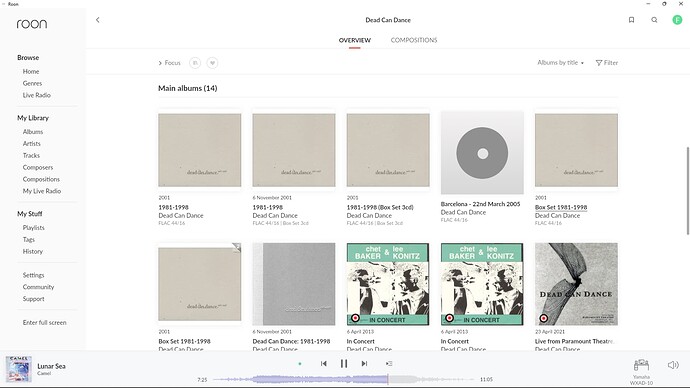
Task: Switch to the Compositions tab
Action: [414, 40]
